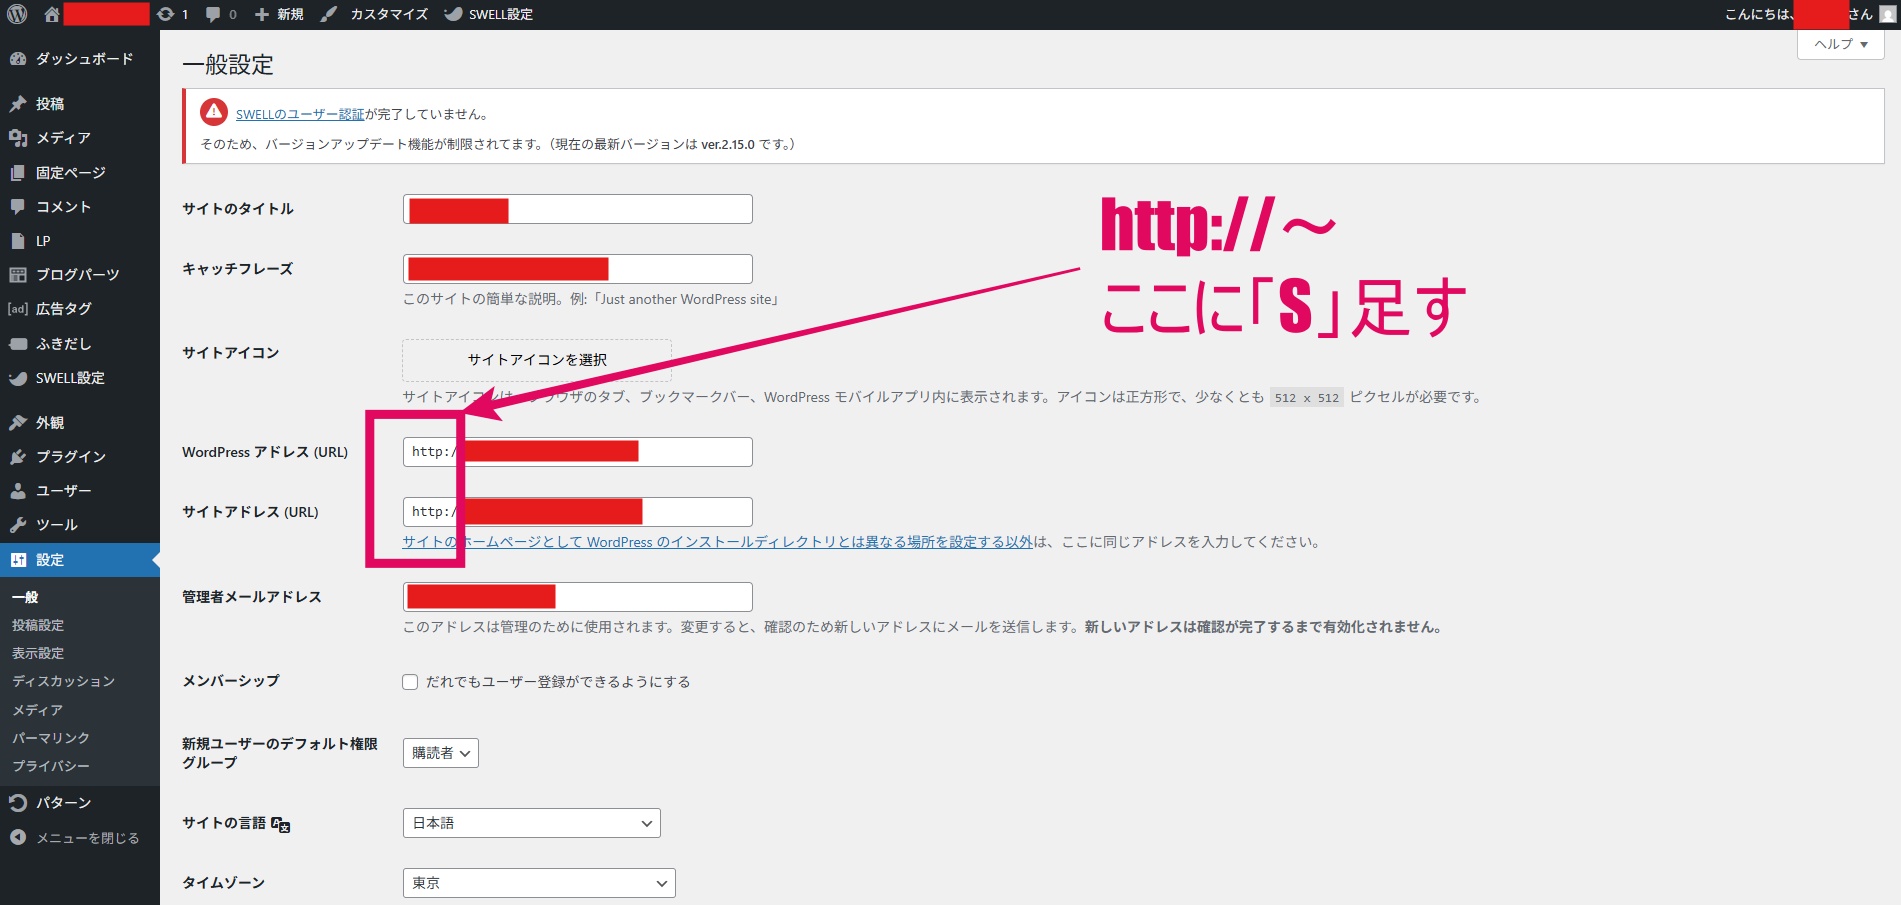
Task: Expand the ヘルプ panel
Action: tap(1838, 44)
